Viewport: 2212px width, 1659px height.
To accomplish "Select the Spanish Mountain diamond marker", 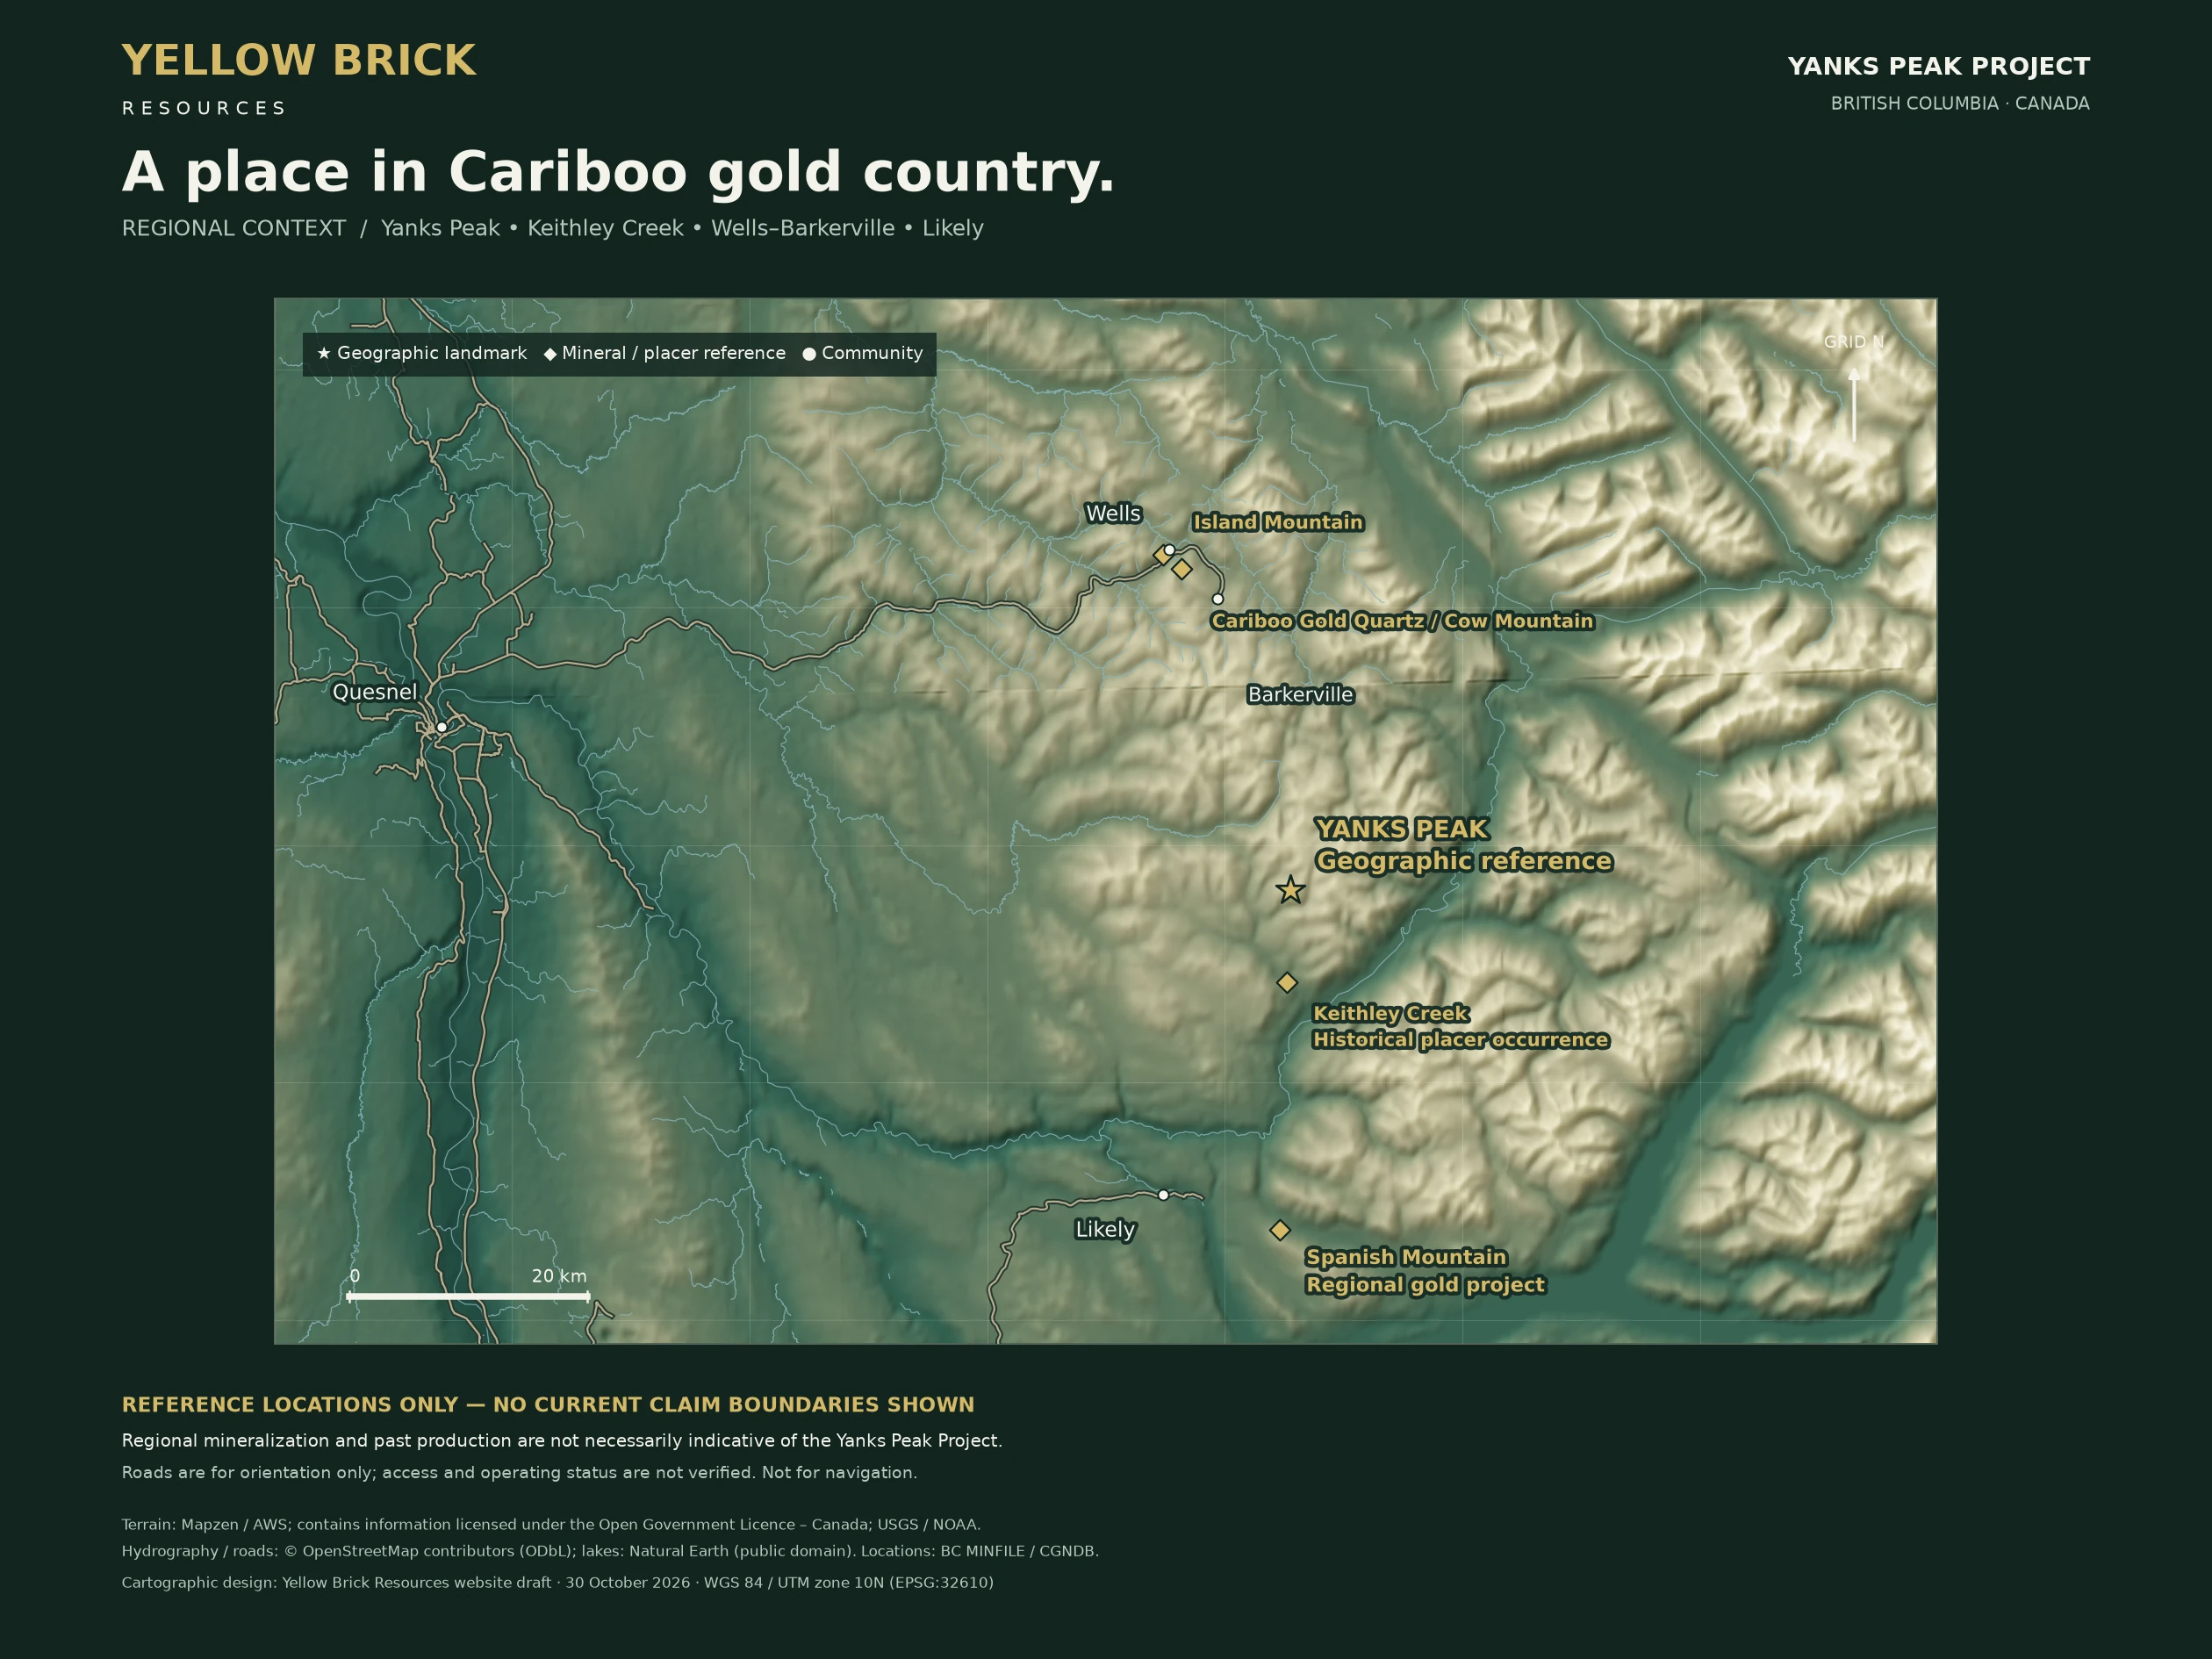I will click(1280, 1230).
